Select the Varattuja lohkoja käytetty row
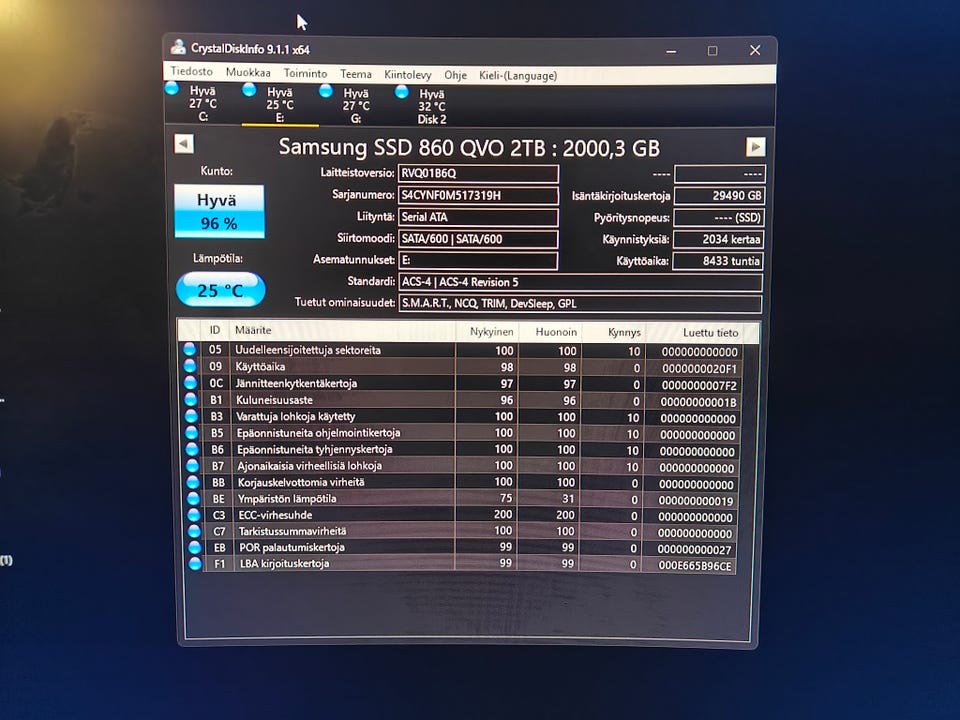This screenshot has width=960, height=720. click(x=462, y=416)
